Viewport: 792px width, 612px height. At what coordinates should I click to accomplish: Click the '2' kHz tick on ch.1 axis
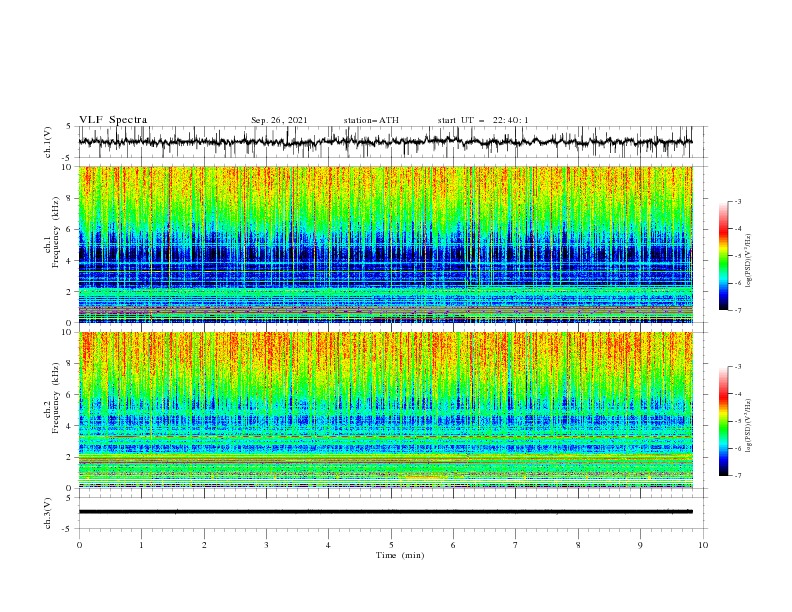[x=71, y=292]
